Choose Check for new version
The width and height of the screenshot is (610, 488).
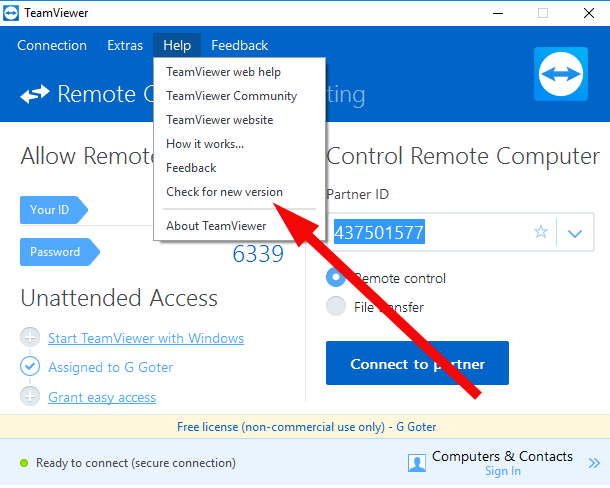239,192
